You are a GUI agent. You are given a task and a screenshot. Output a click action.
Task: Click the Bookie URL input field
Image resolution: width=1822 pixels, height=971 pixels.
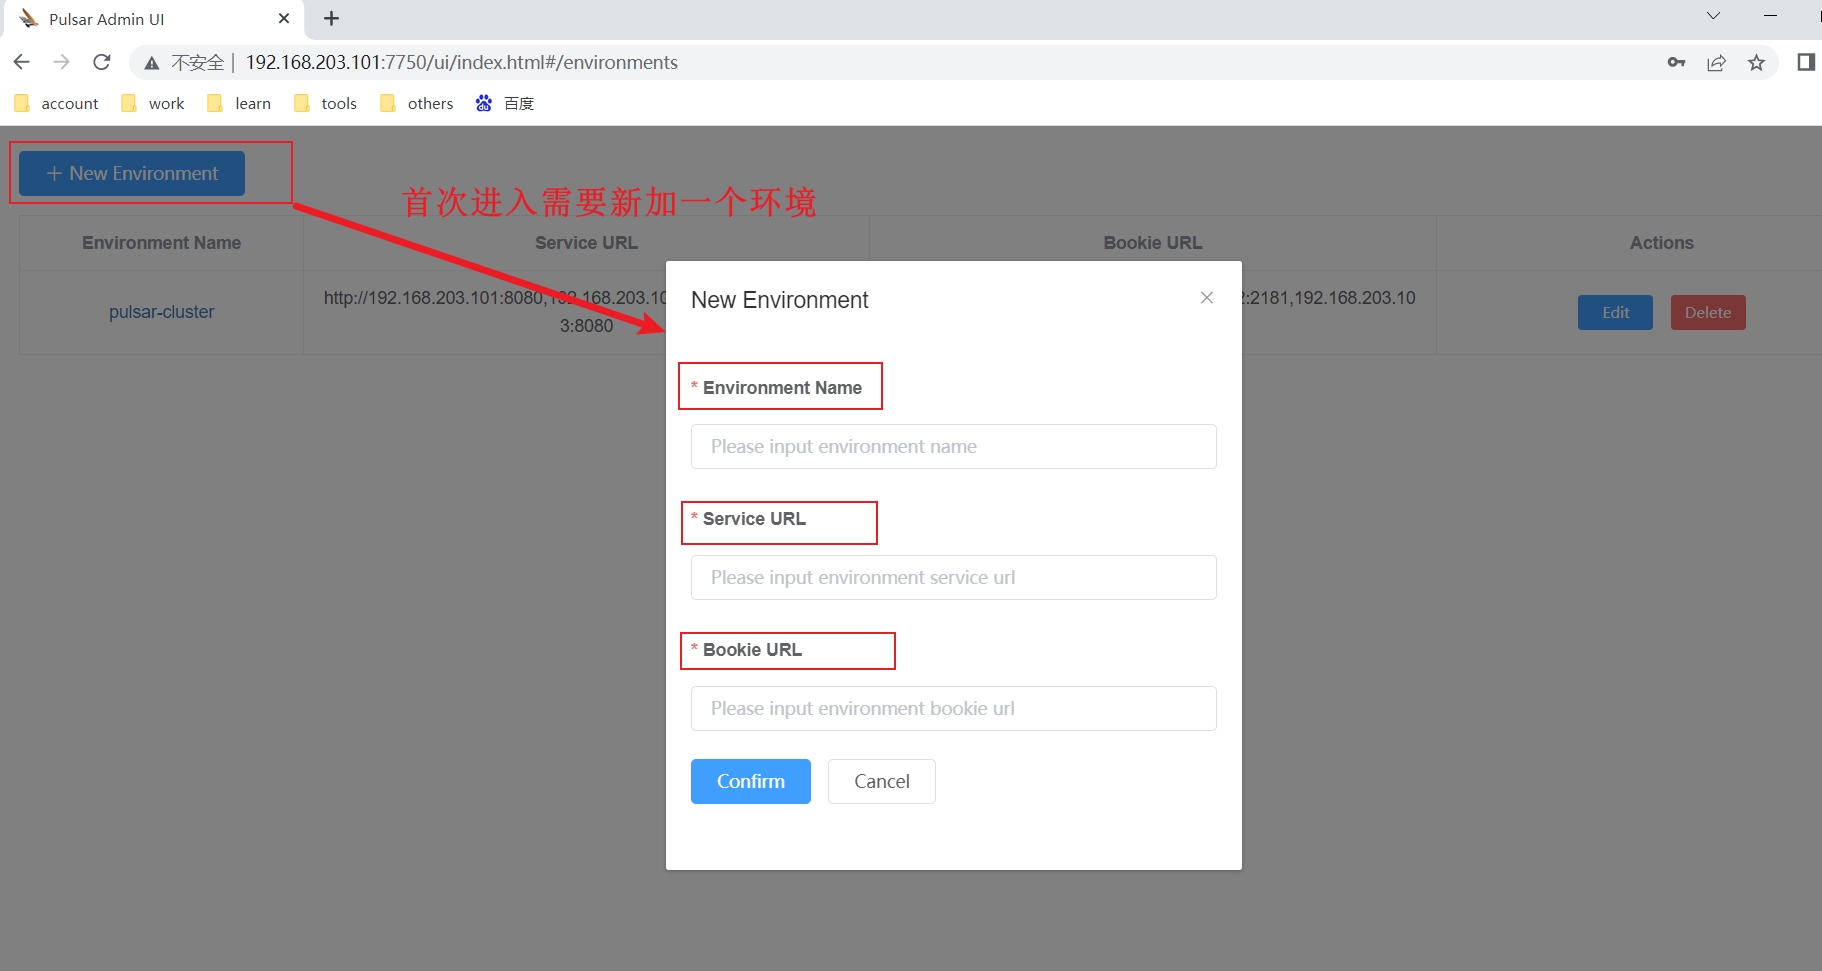coord(952,708)
